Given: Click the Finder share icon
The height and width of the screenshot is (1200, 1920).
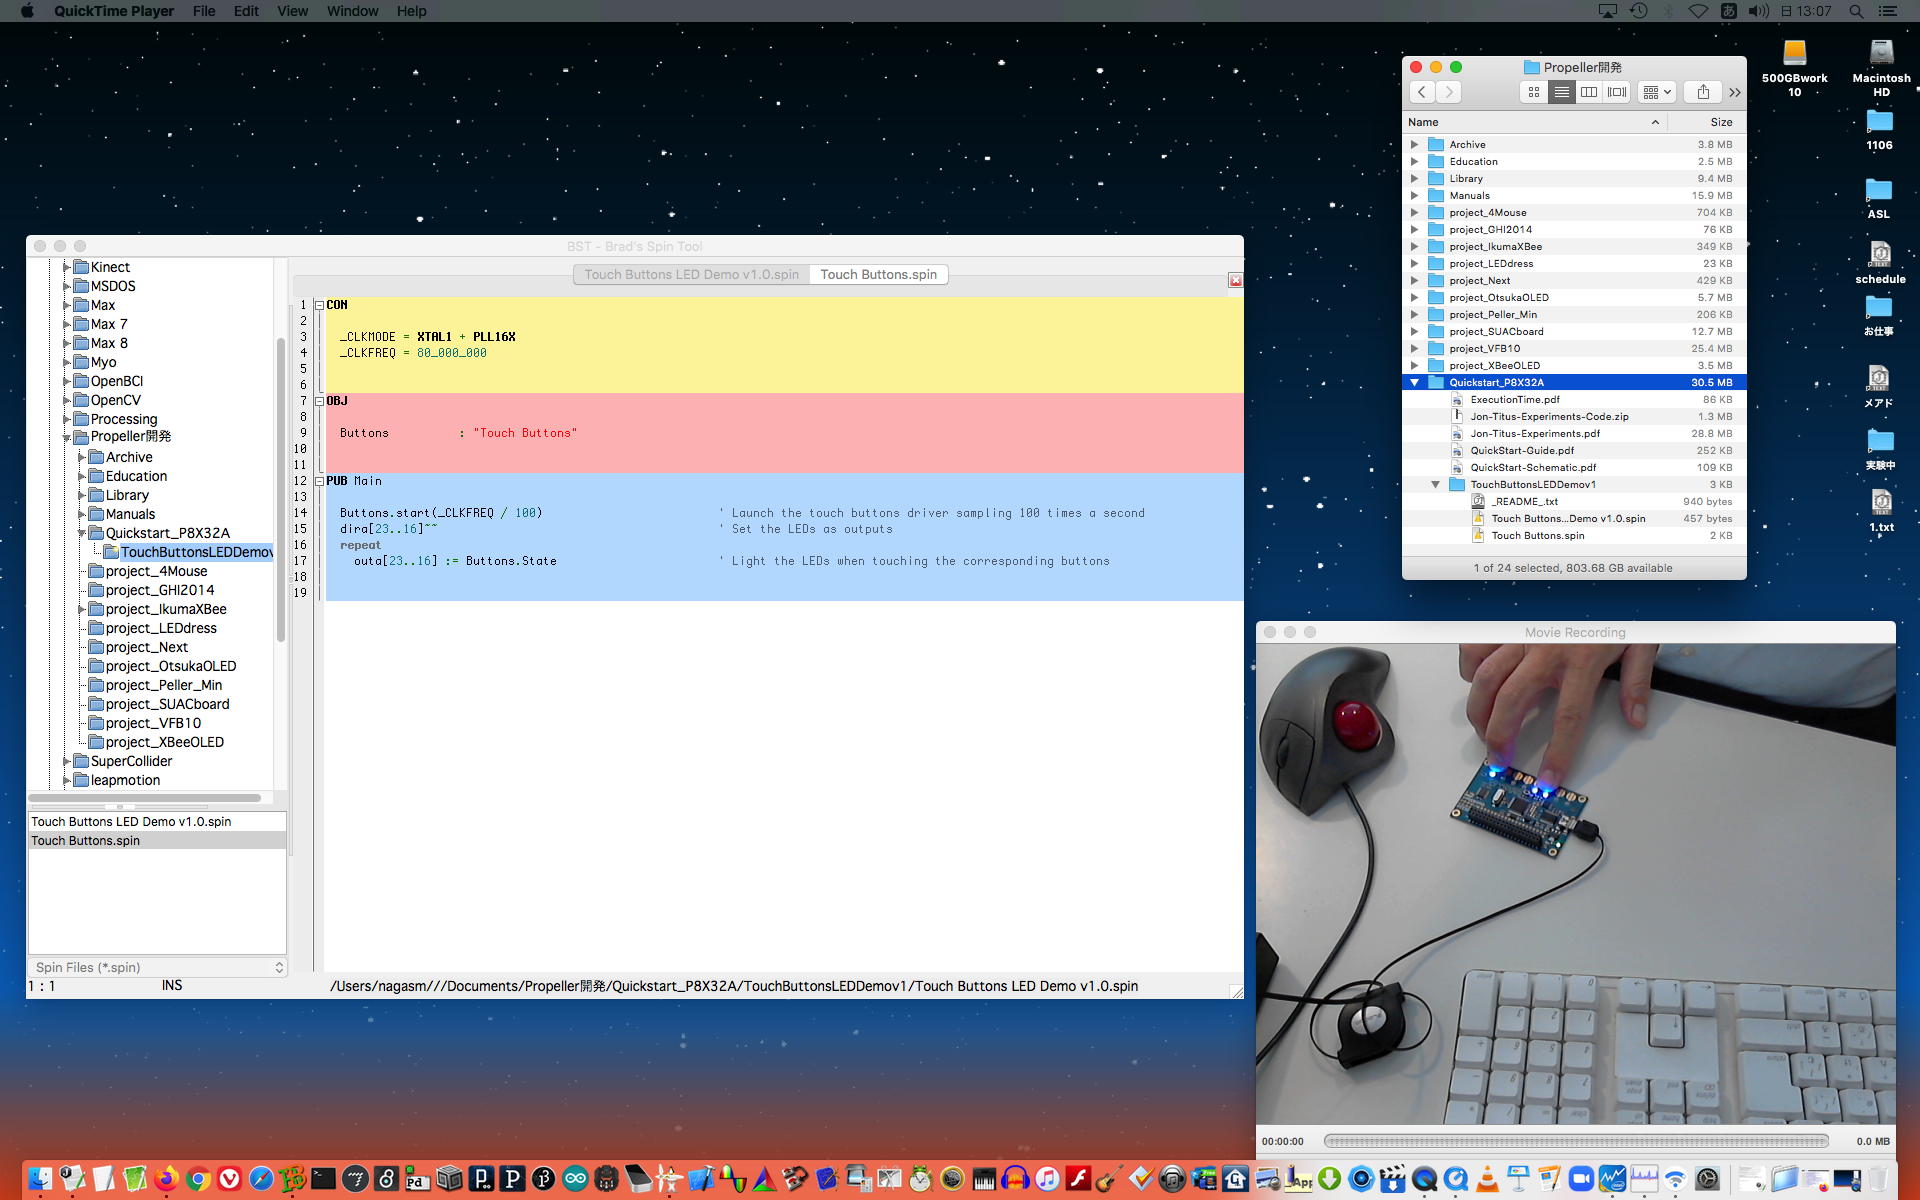Looking at the screenshot, I should (1703, 92).
